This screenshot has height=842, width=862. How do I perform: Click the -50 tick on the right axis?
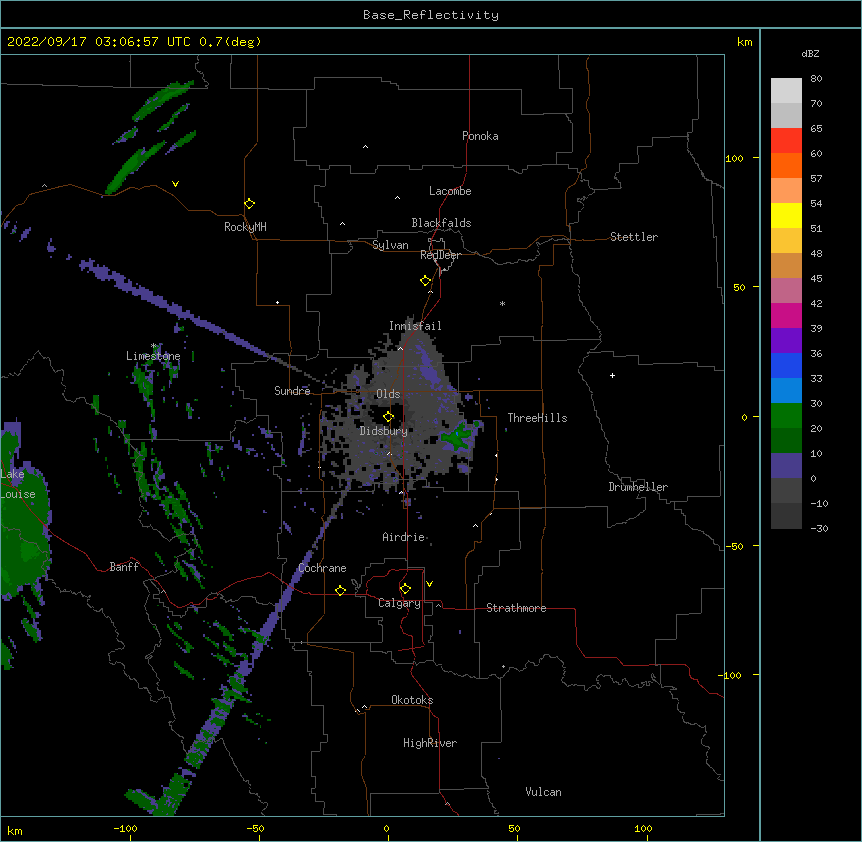(x=734, y=546)
